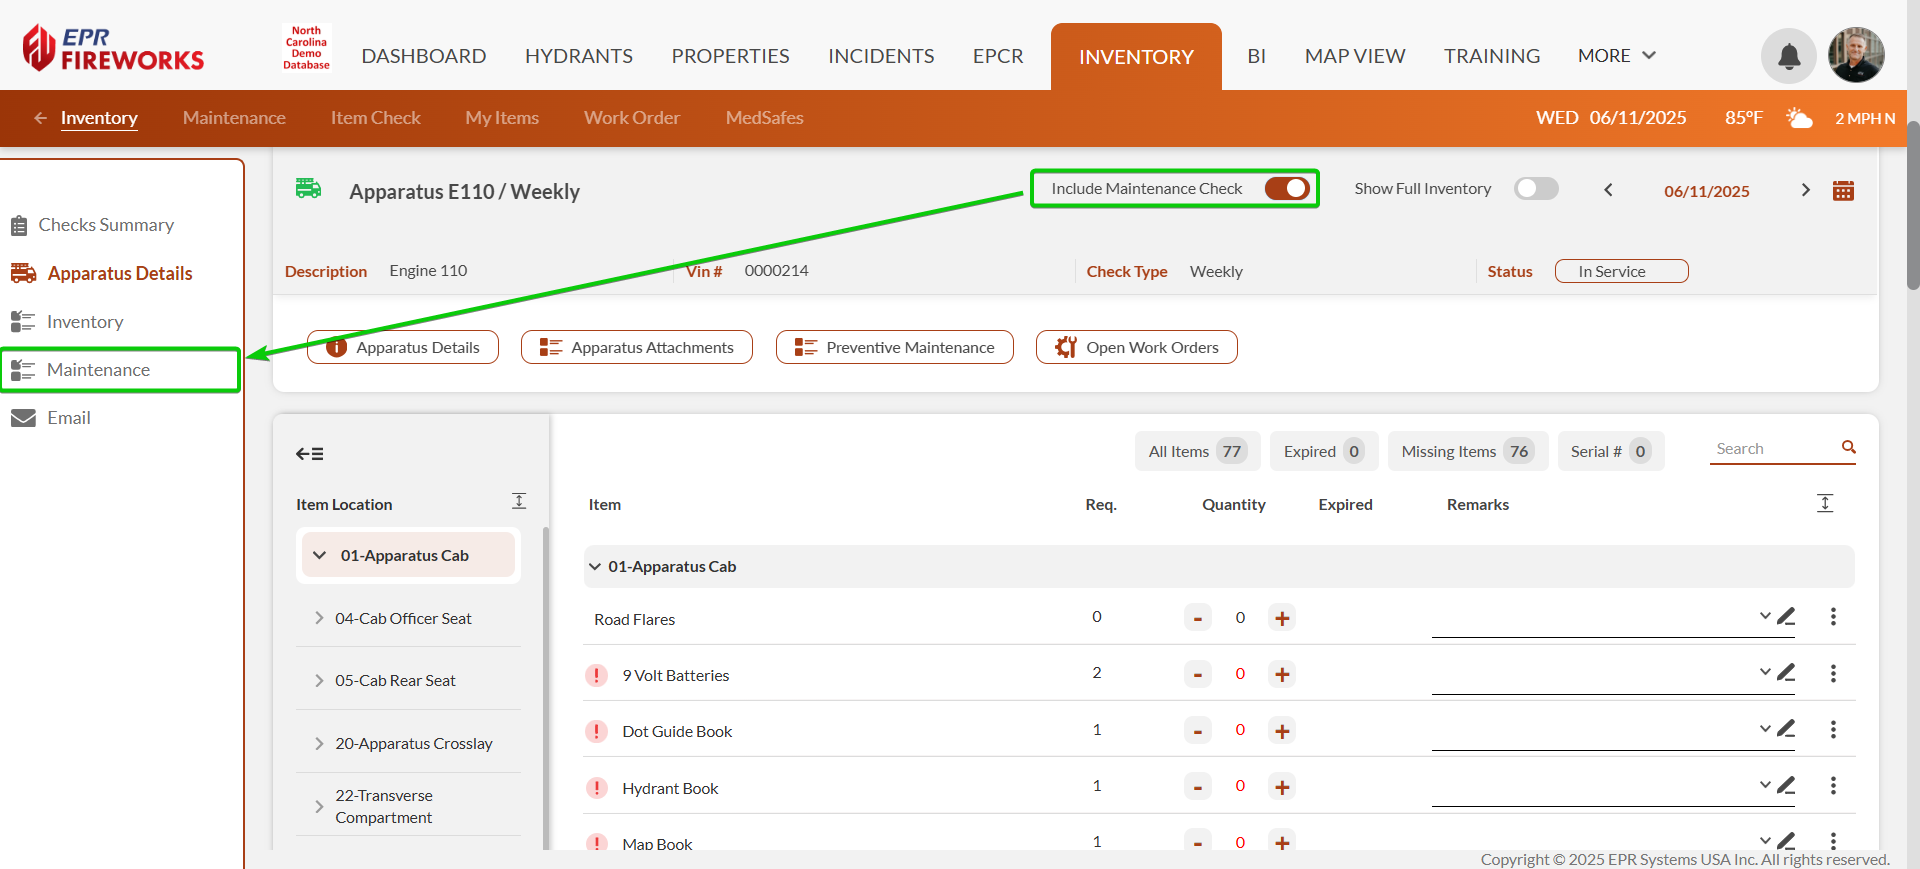The image size is (1920, 869).
Task: Open three-dot menu for 9 Volt Batteries
Action: coord(1832,674)
